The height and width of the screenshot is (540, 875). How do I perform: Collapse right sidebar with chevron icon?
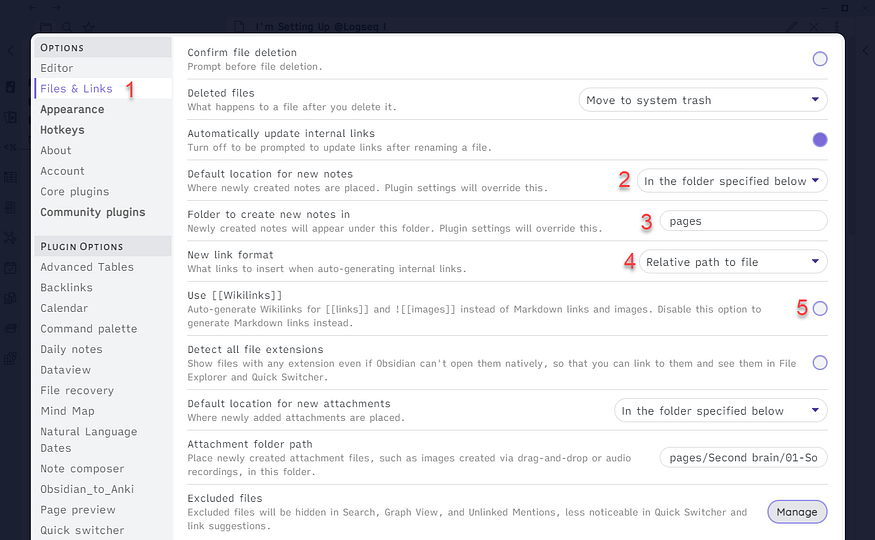(x=866, y=51)
